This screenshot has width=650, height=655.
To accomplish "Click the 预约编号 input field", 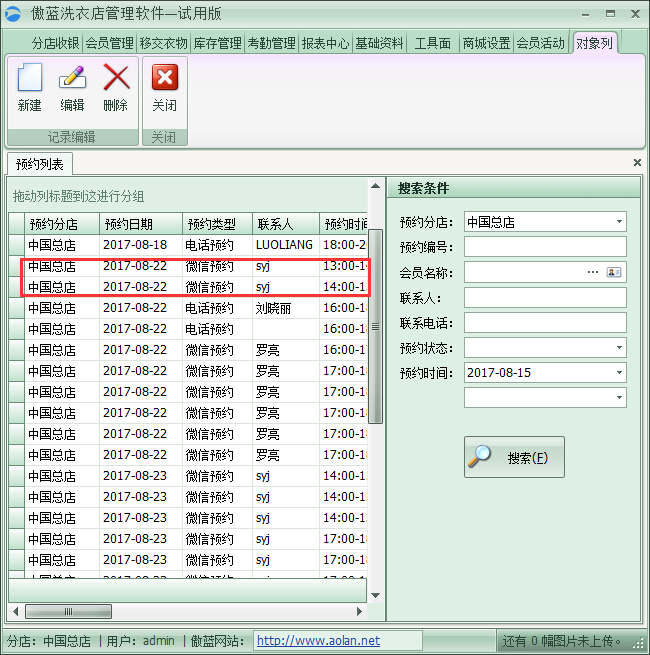I will (545, 247).
